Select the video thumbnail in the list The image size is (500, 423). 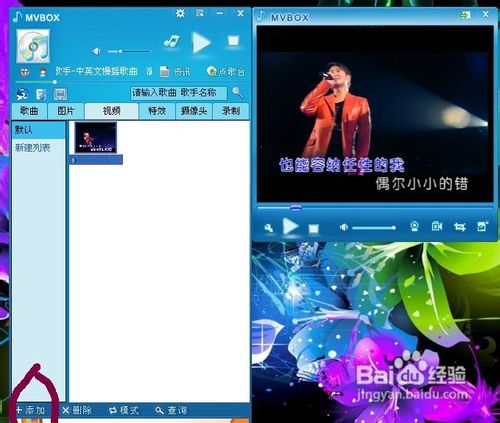(96, 137)
